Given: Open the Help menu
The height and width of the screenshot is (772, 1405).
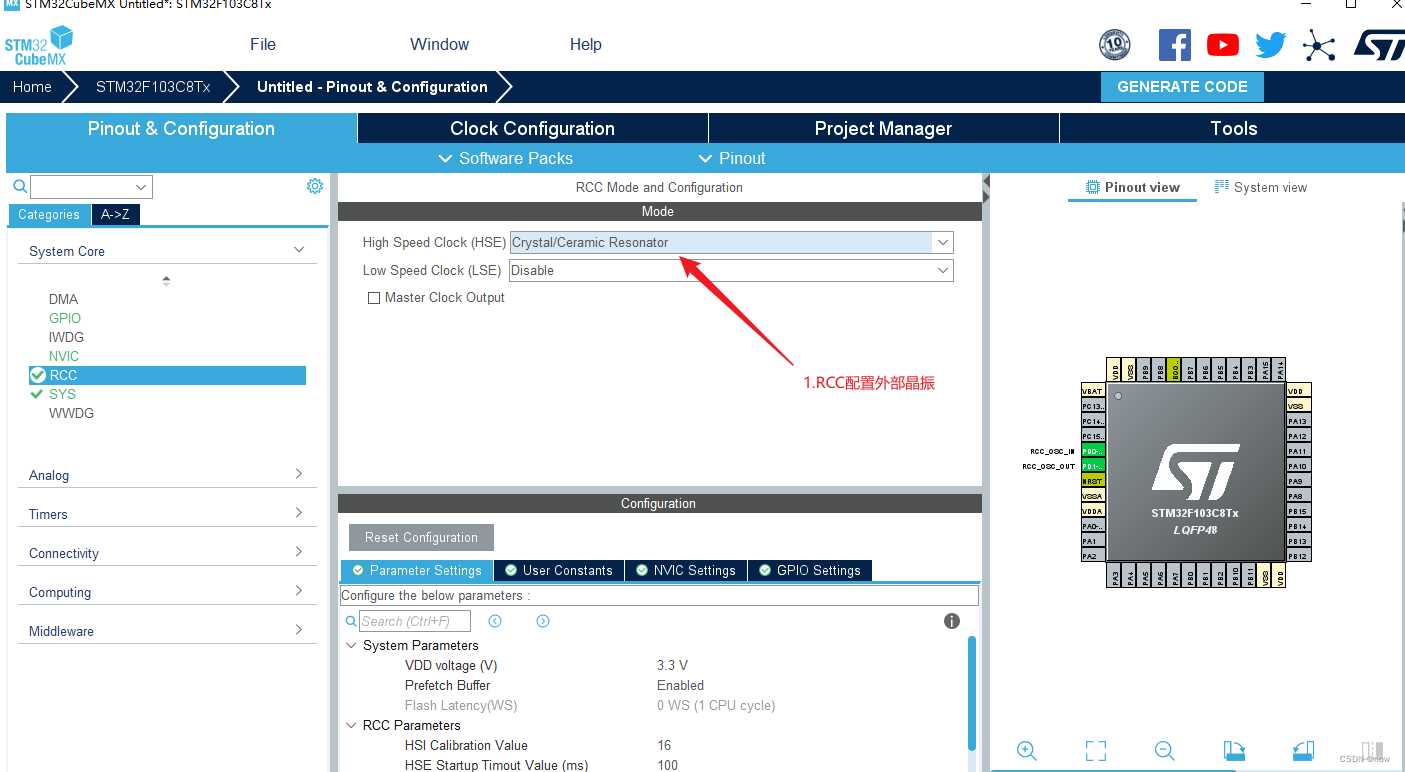Looking at the screenshot, I should [x=586, y=44].
